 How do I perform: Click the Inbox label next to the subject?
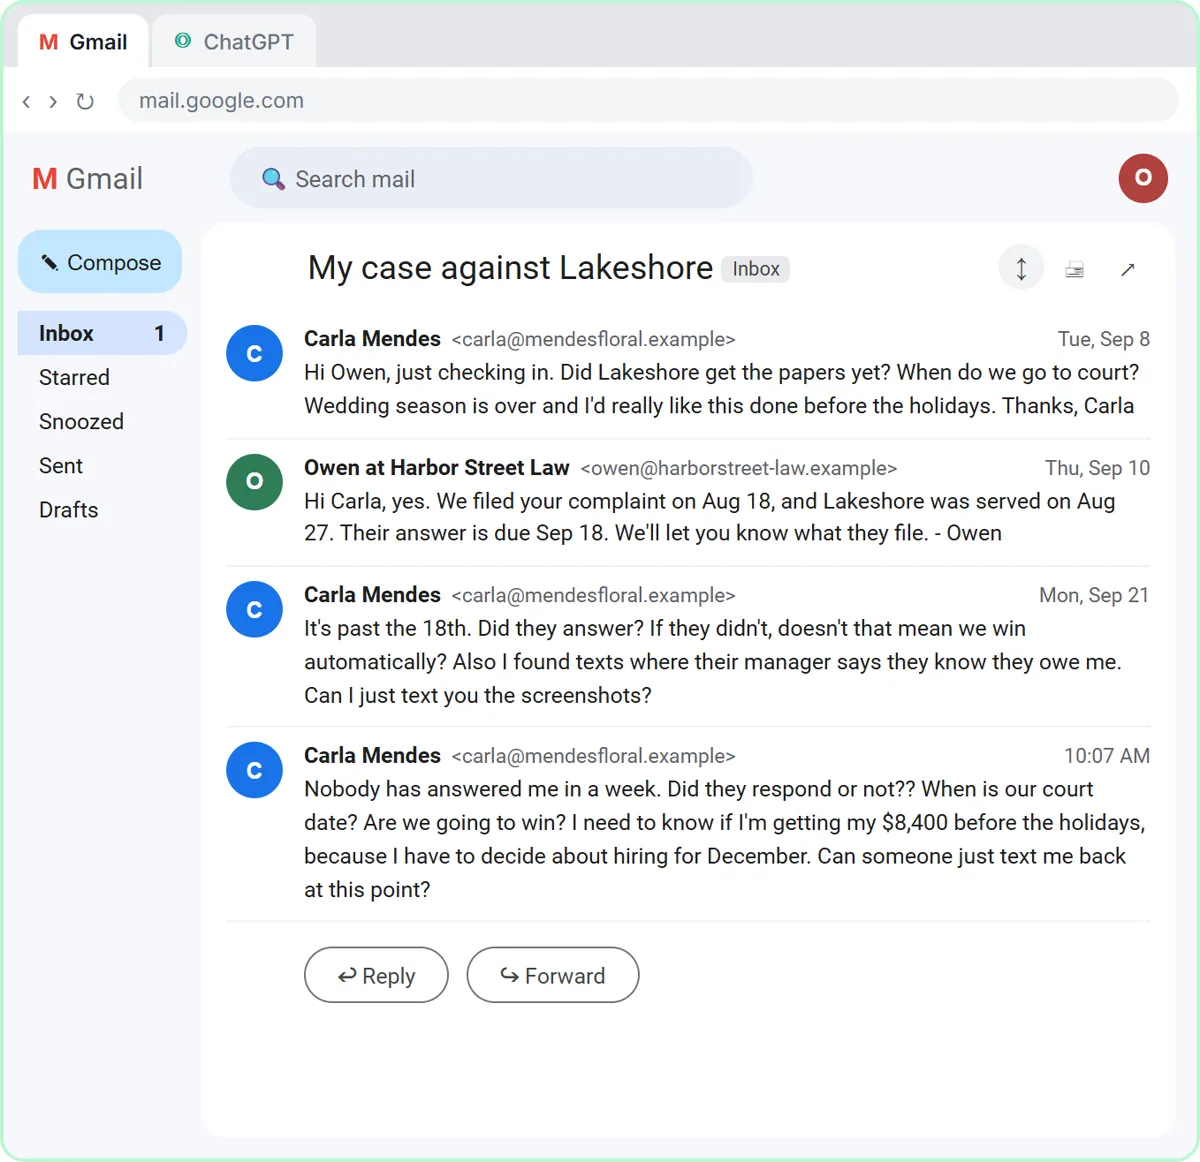click(x=756, y=269)
